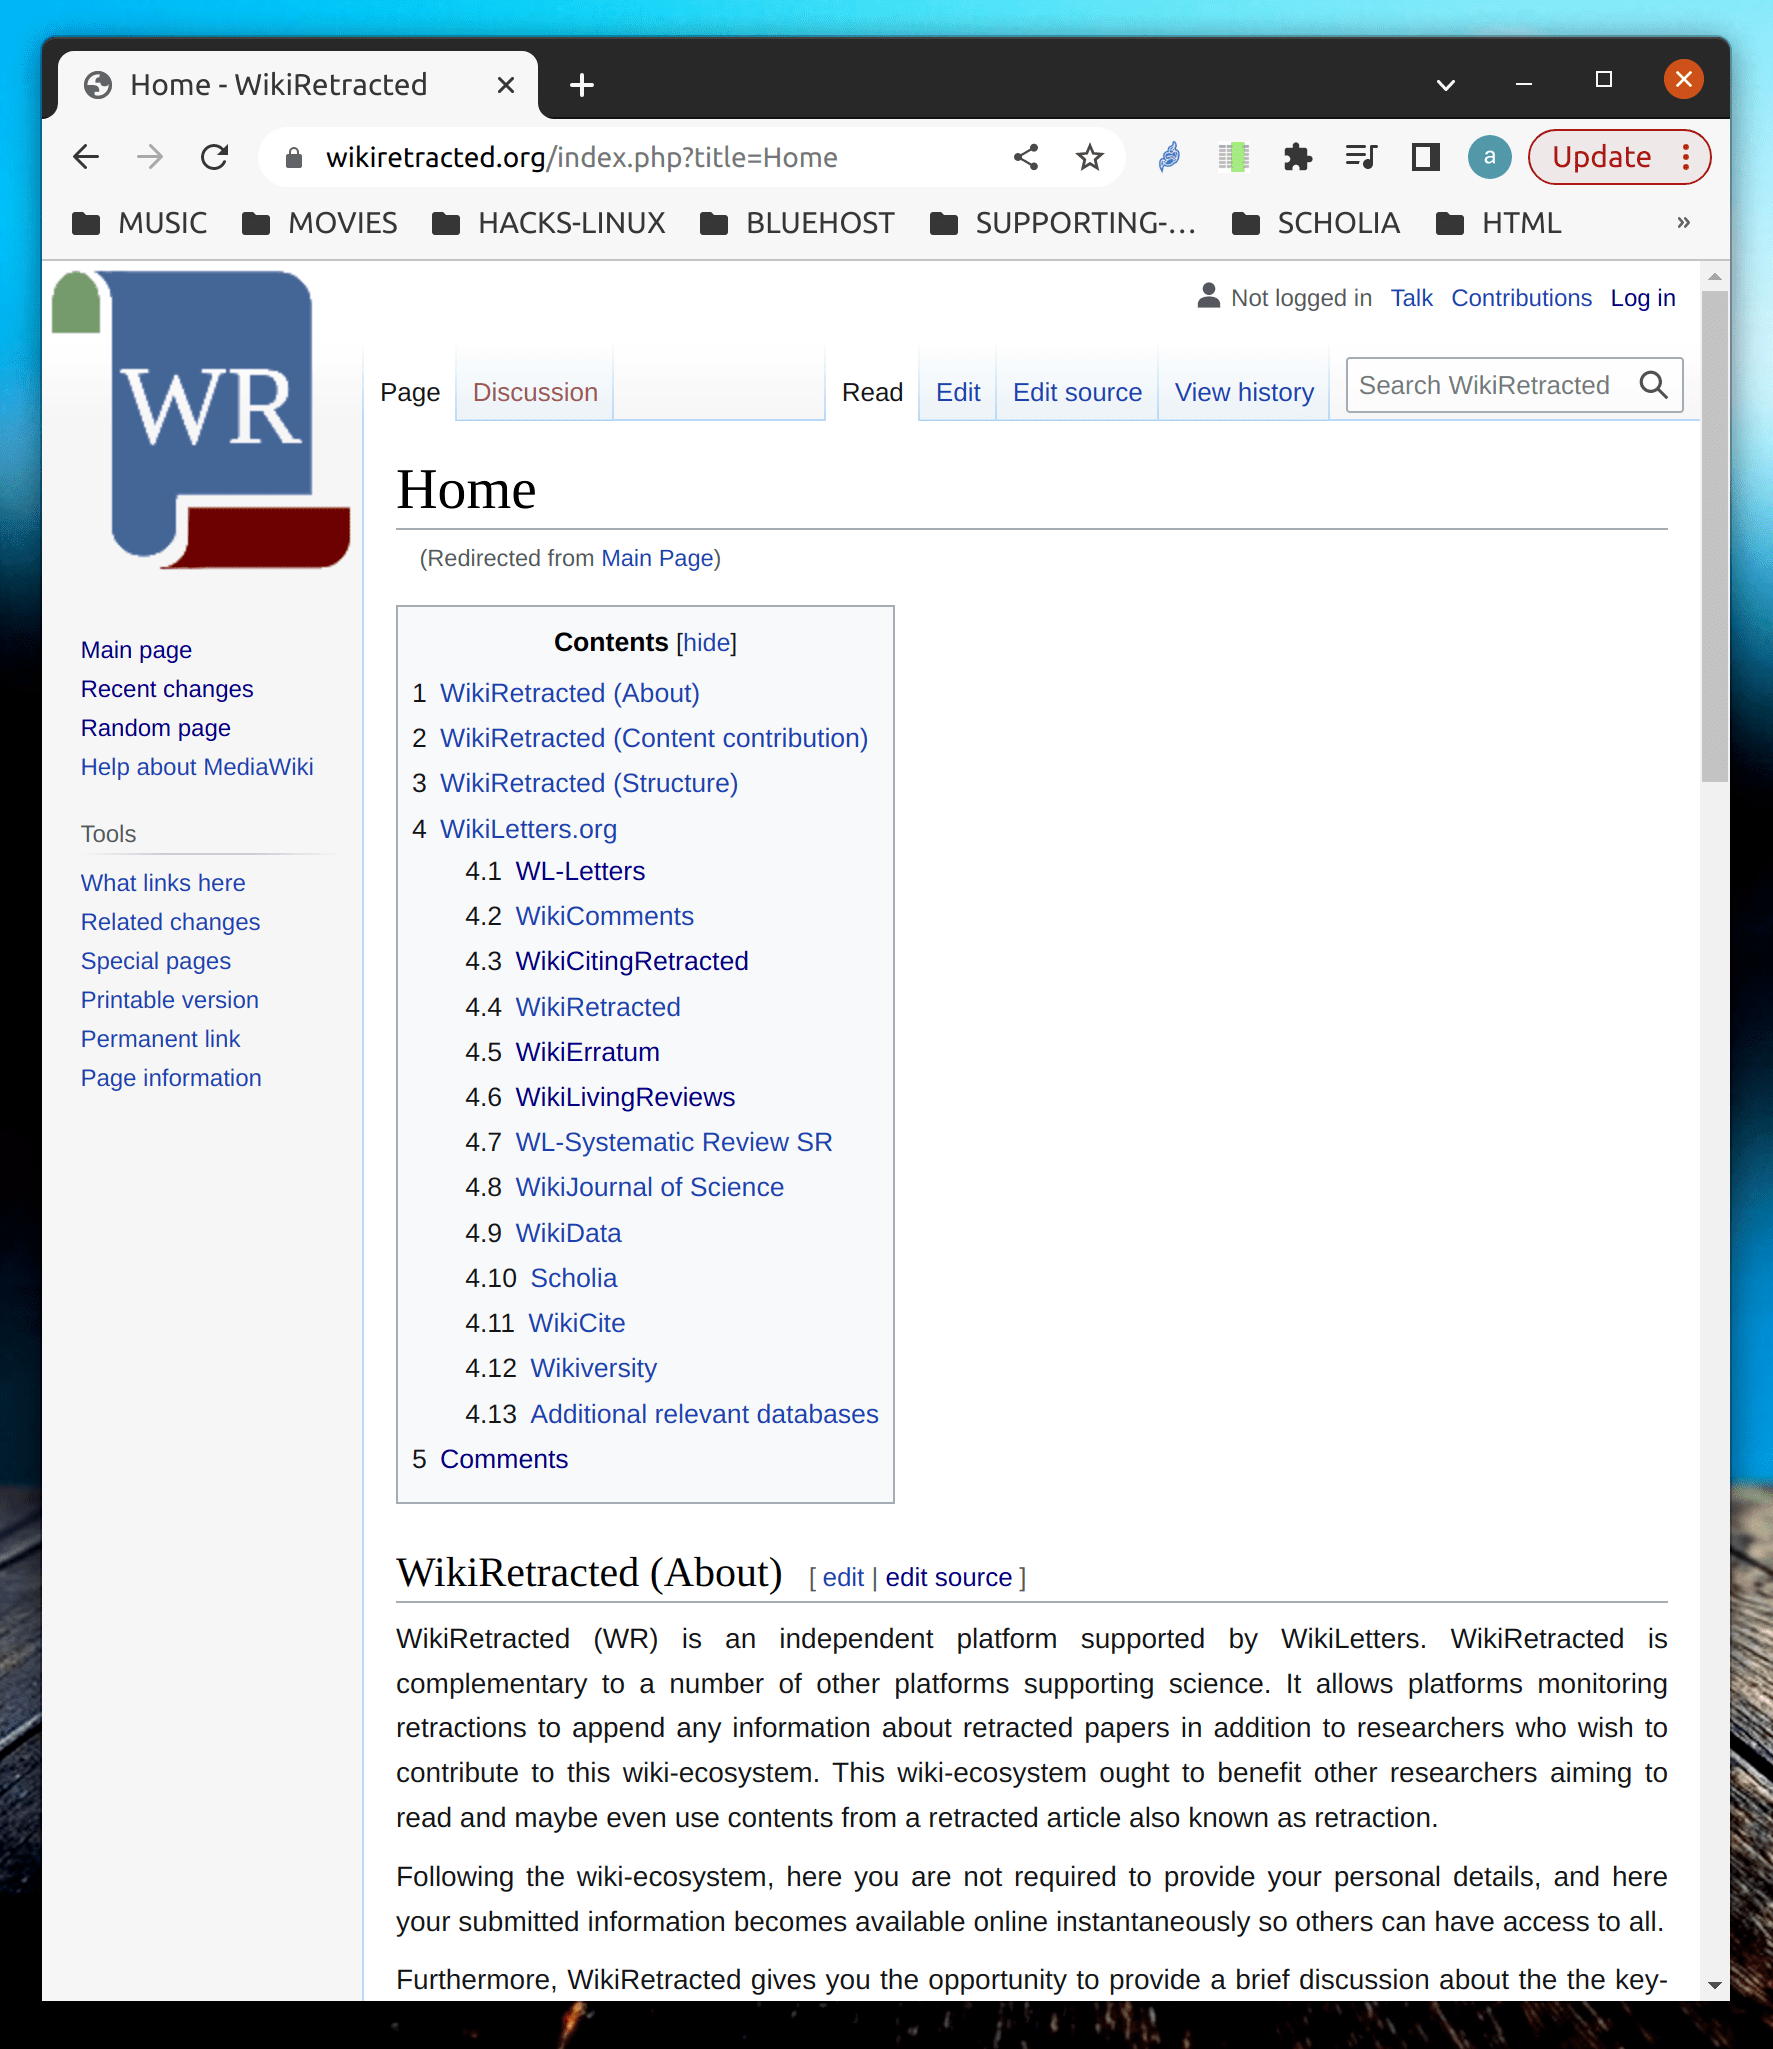The width and height of the screenshot is (1773, 2049).
Task: Click edit source beside WikiRetracted (About)
Action: coord(948,1577)
